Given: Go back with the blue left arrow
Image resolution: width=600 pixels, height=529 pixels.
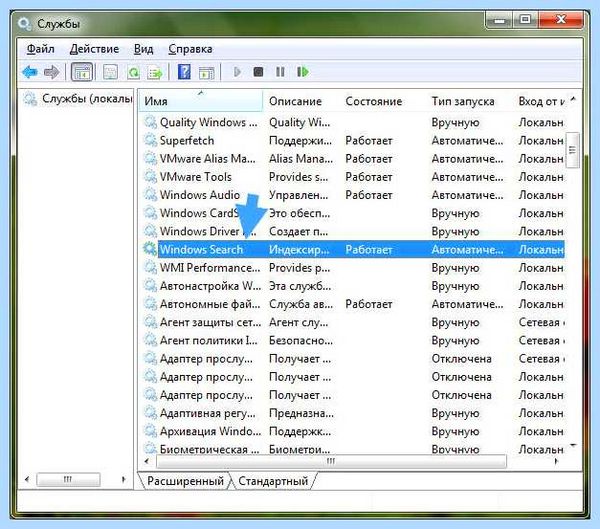Looking at the screenshot, I should [x=30, y=72].
